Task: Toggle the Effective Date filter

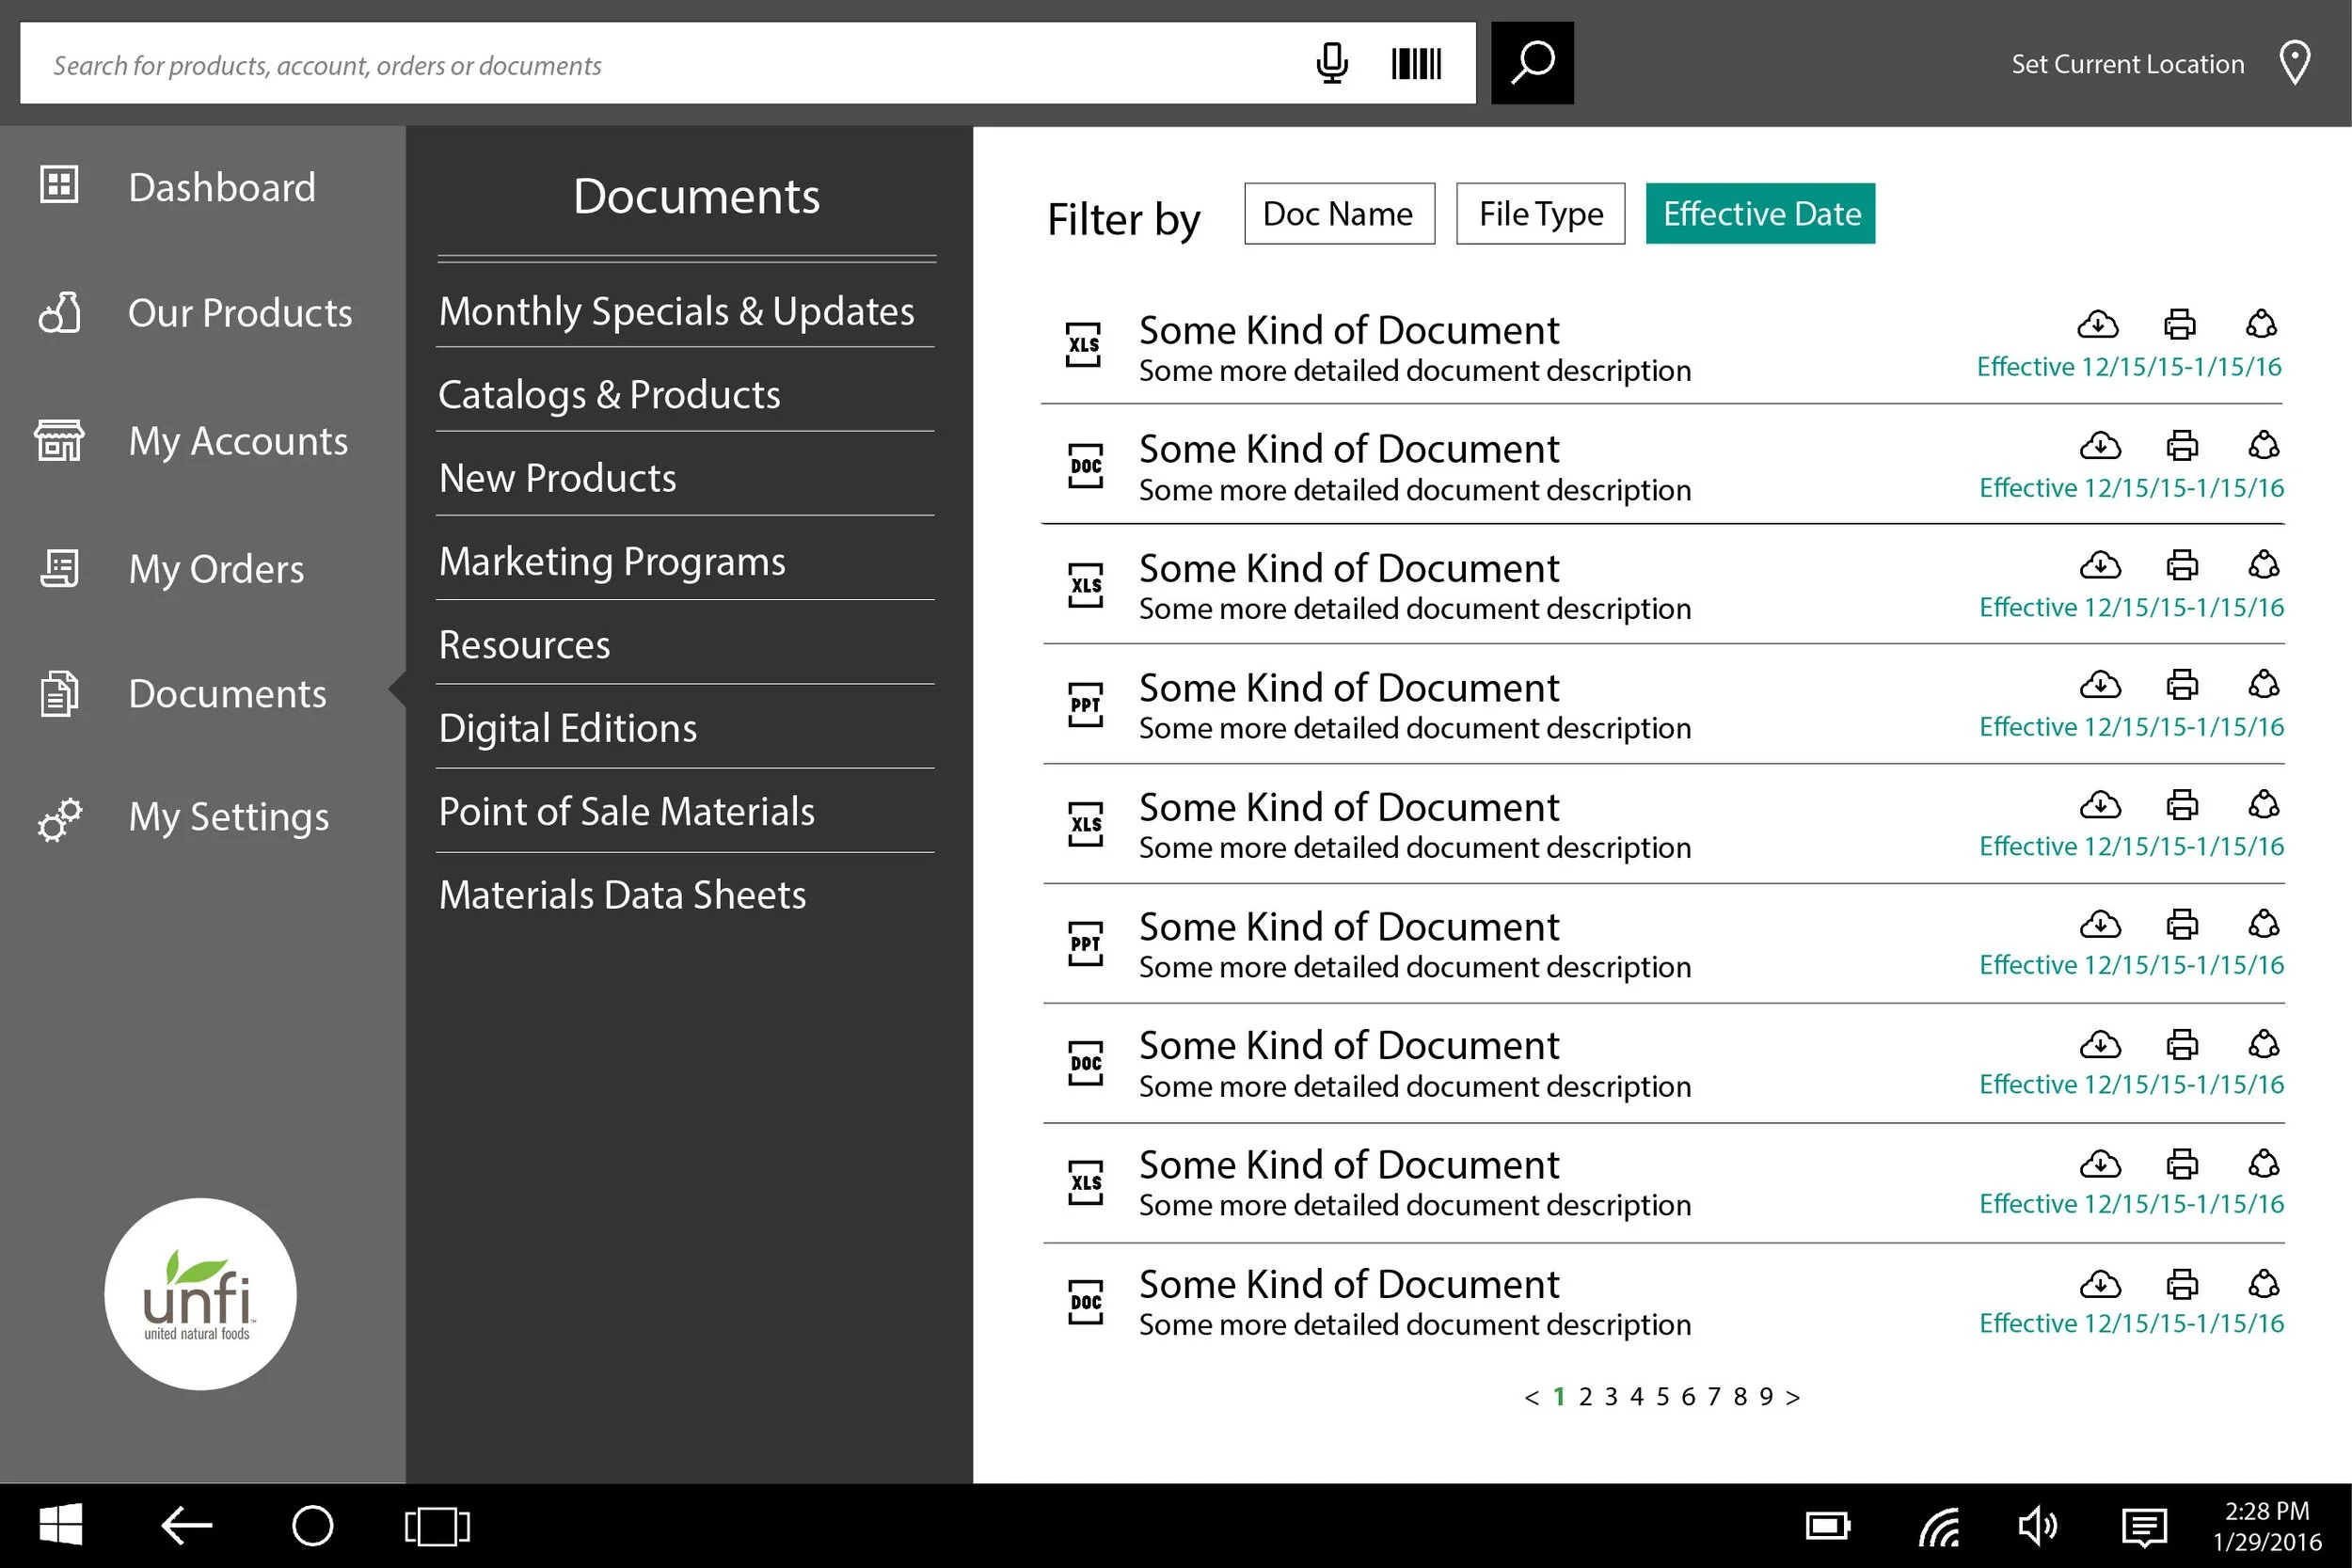Action: (x=1760, y=213)
